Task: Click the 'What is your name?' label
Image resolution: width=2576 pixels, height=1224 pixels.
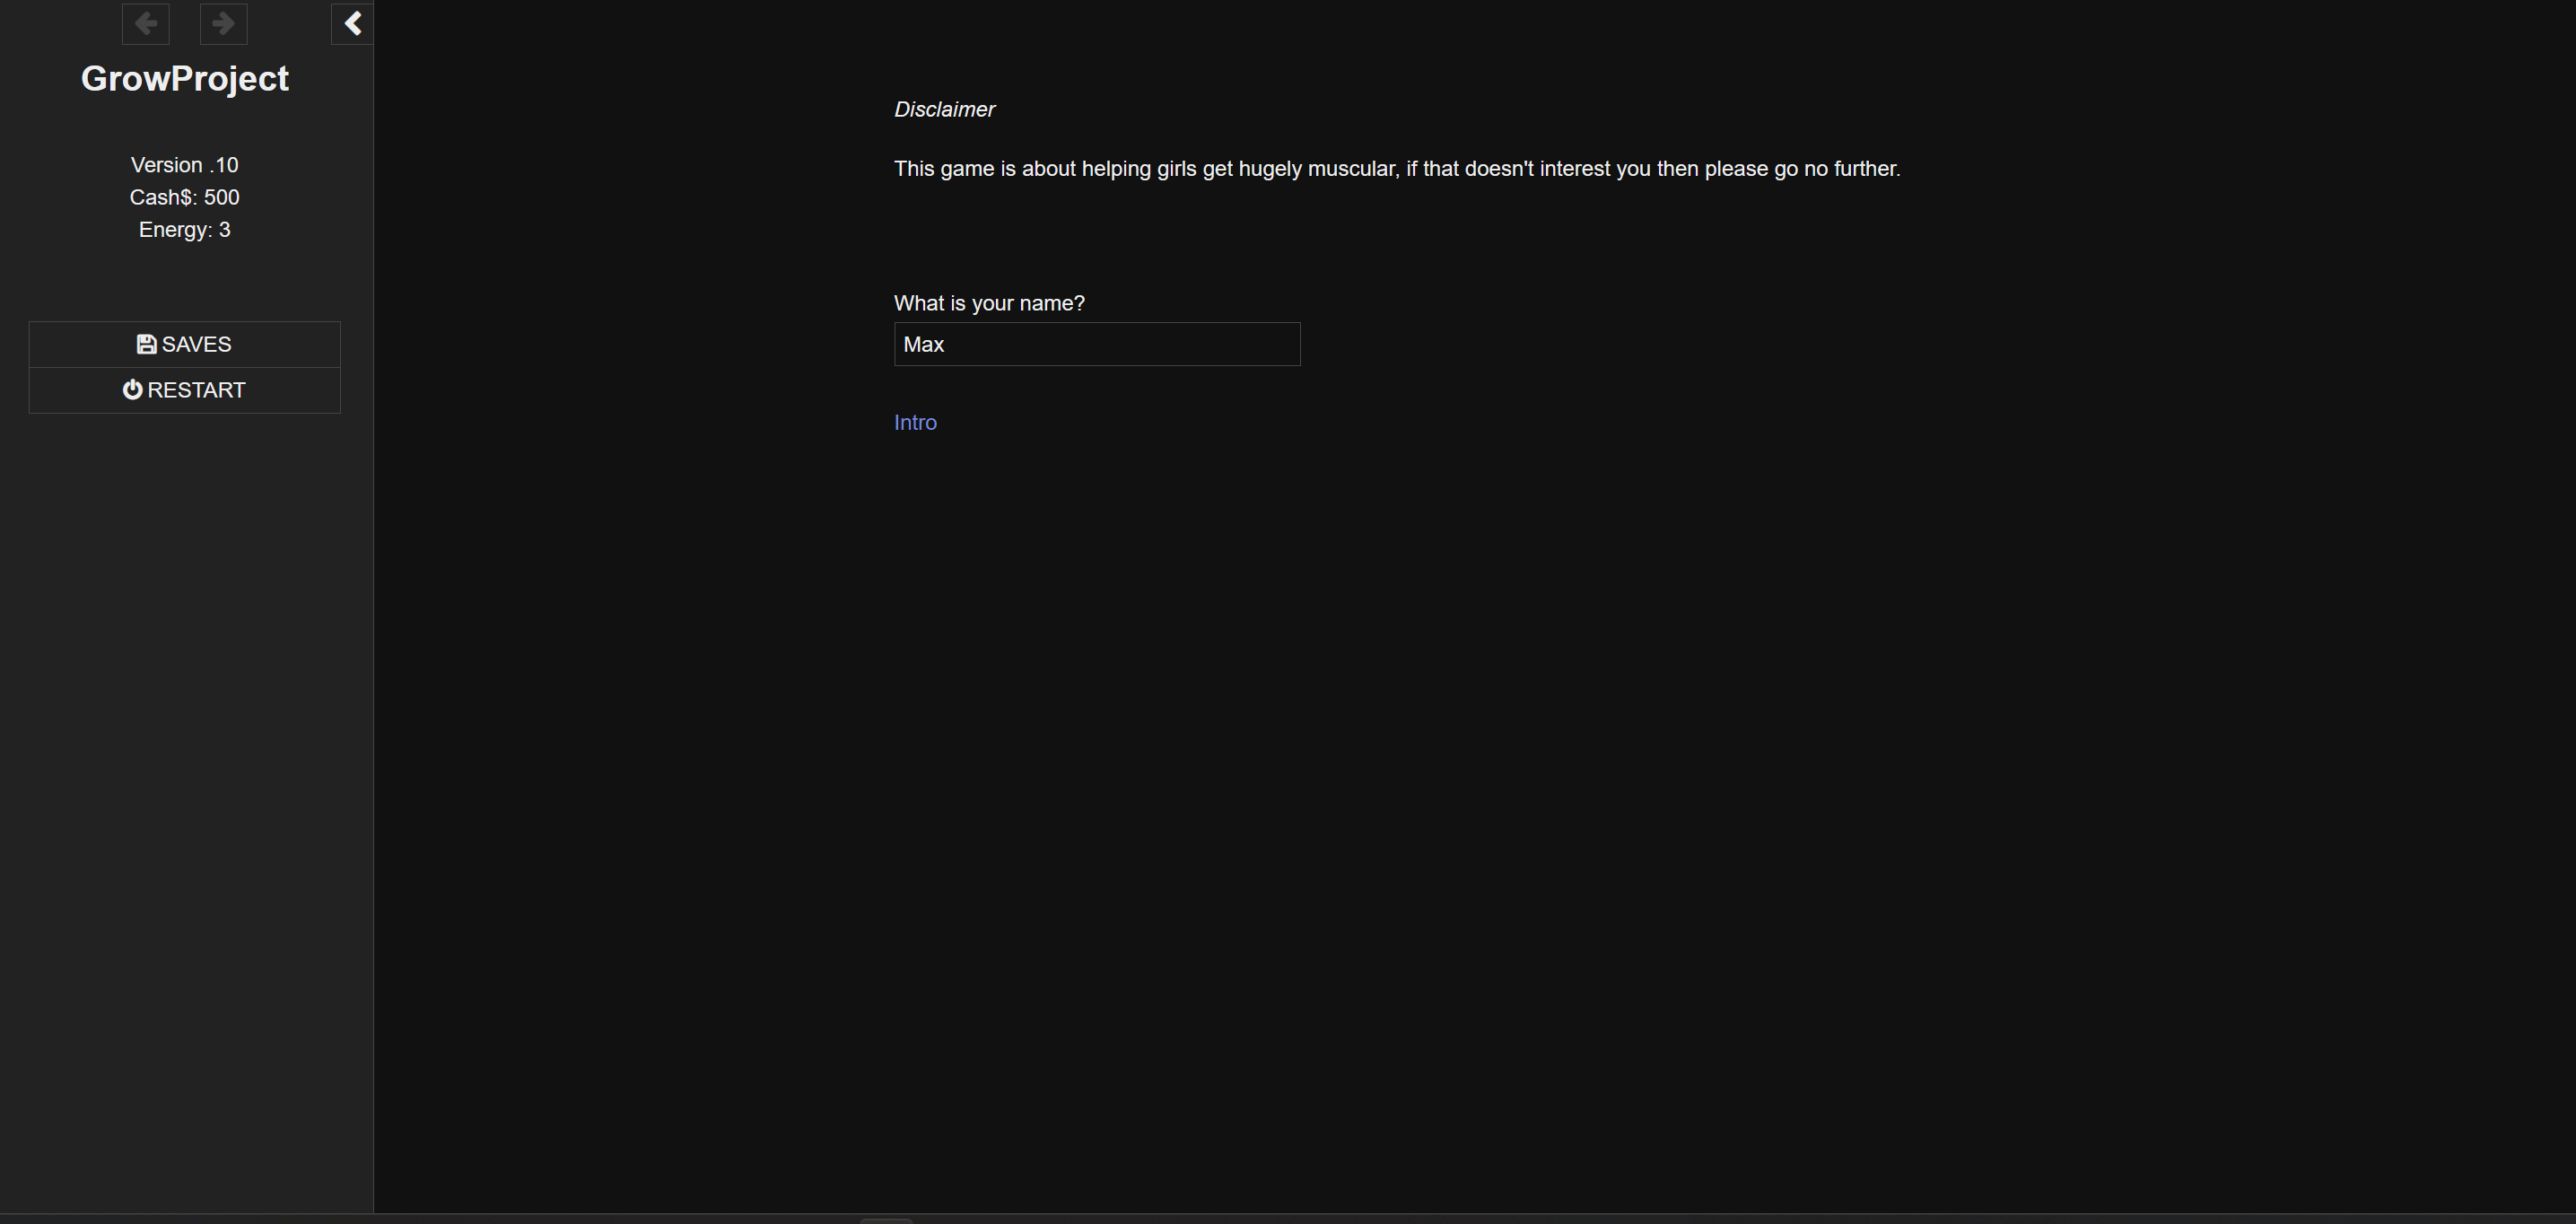Action: pos(989,304)
